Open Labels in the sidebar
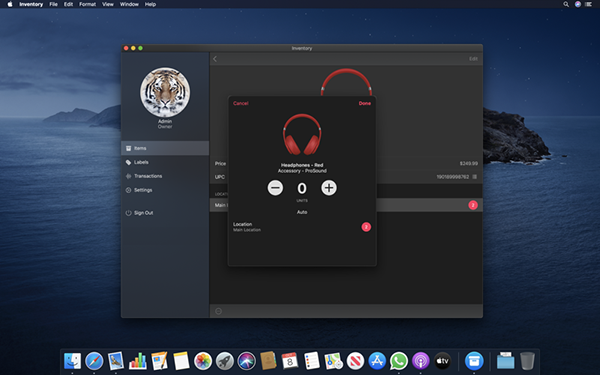The height and width of the screenshot is (375, 600). pos(165,162)
